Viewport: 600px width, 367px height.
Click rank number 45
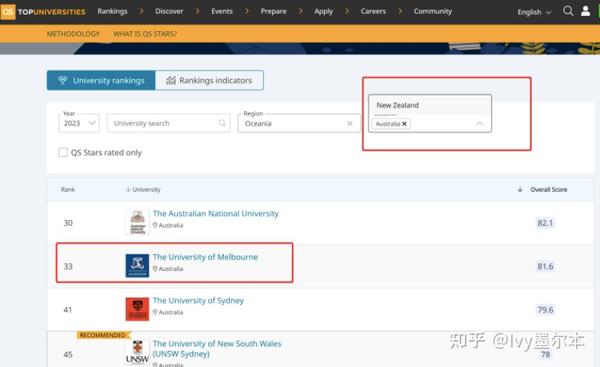[x=68, y=354]
